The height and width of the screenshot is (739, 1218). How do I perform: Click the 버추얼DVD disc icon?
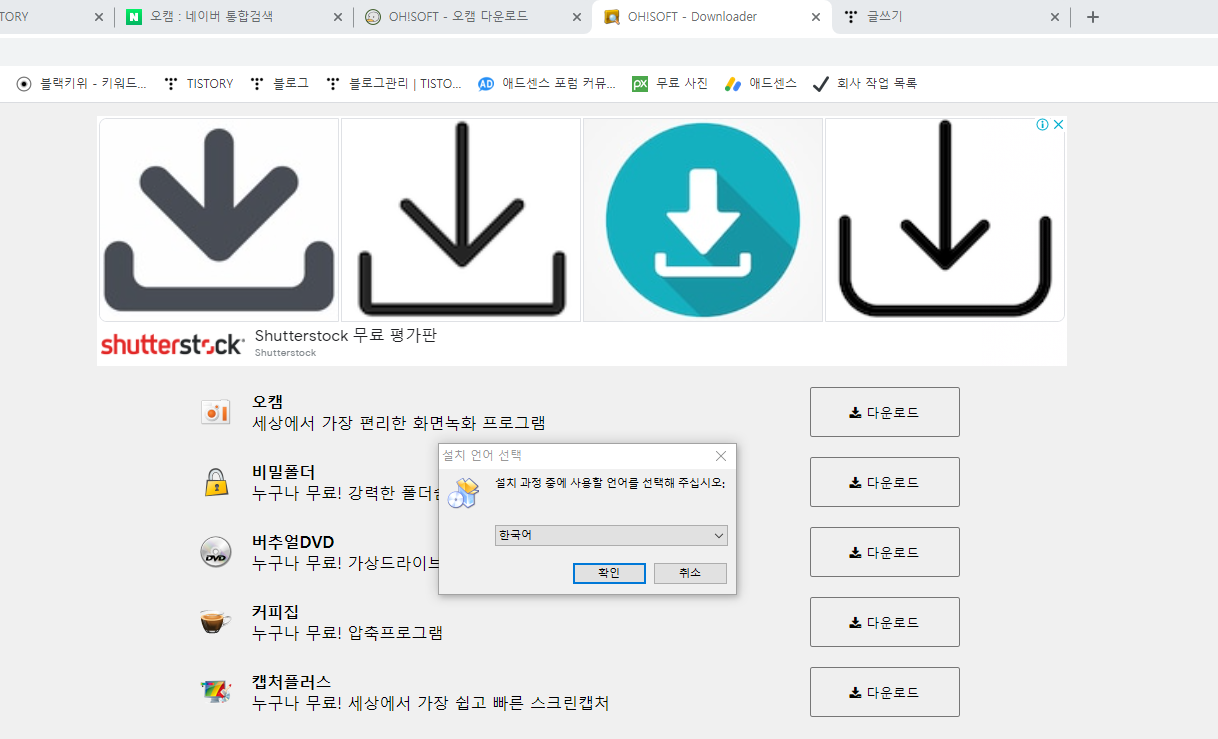click(215, 552)
